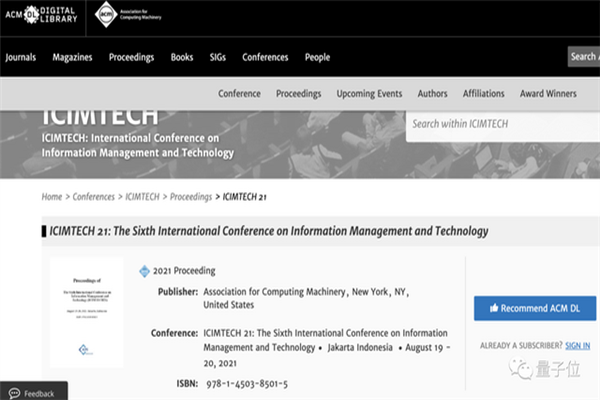600x400 pixels.
Task: Click the Association for Computing Machinery logo
Action: point(128,15)
